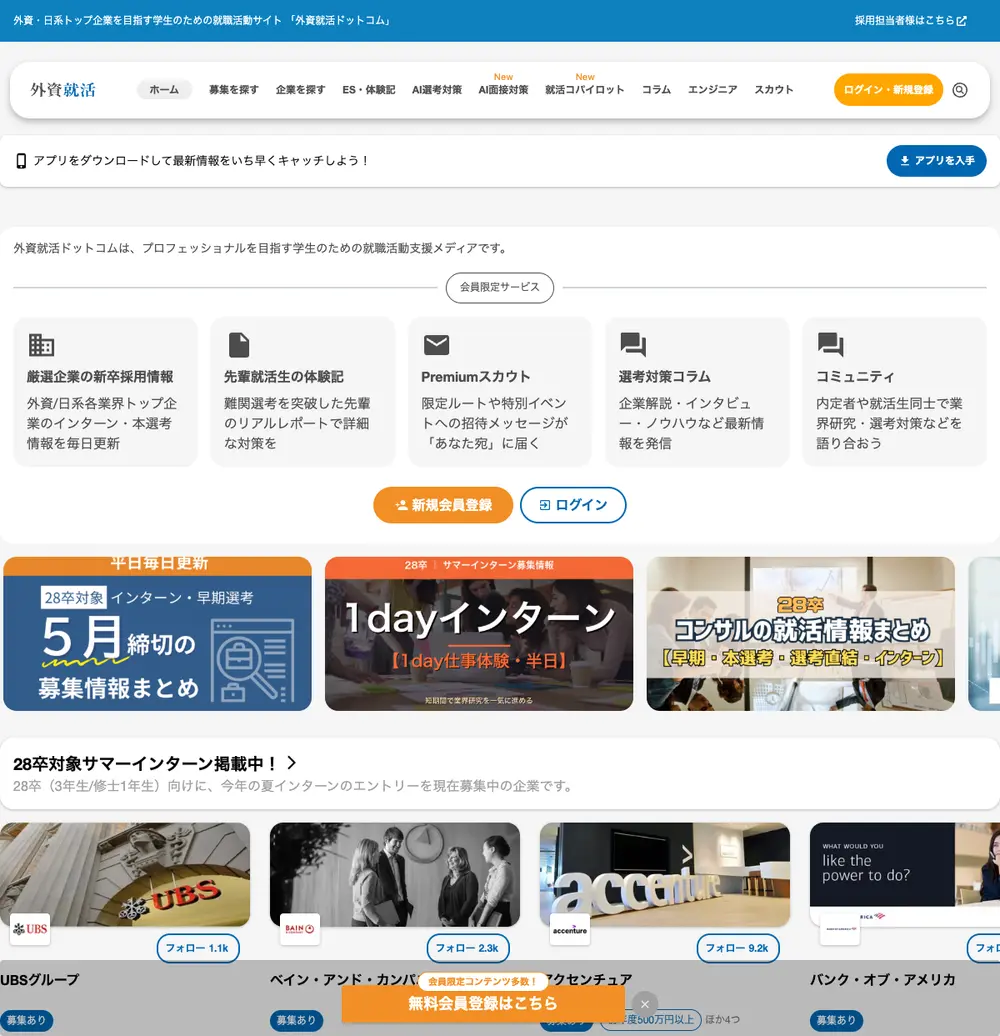1000x1036 pixels.
Task: Click the 28卒対象サマーインターン掲載中！ heading
Action: point(145,764)
